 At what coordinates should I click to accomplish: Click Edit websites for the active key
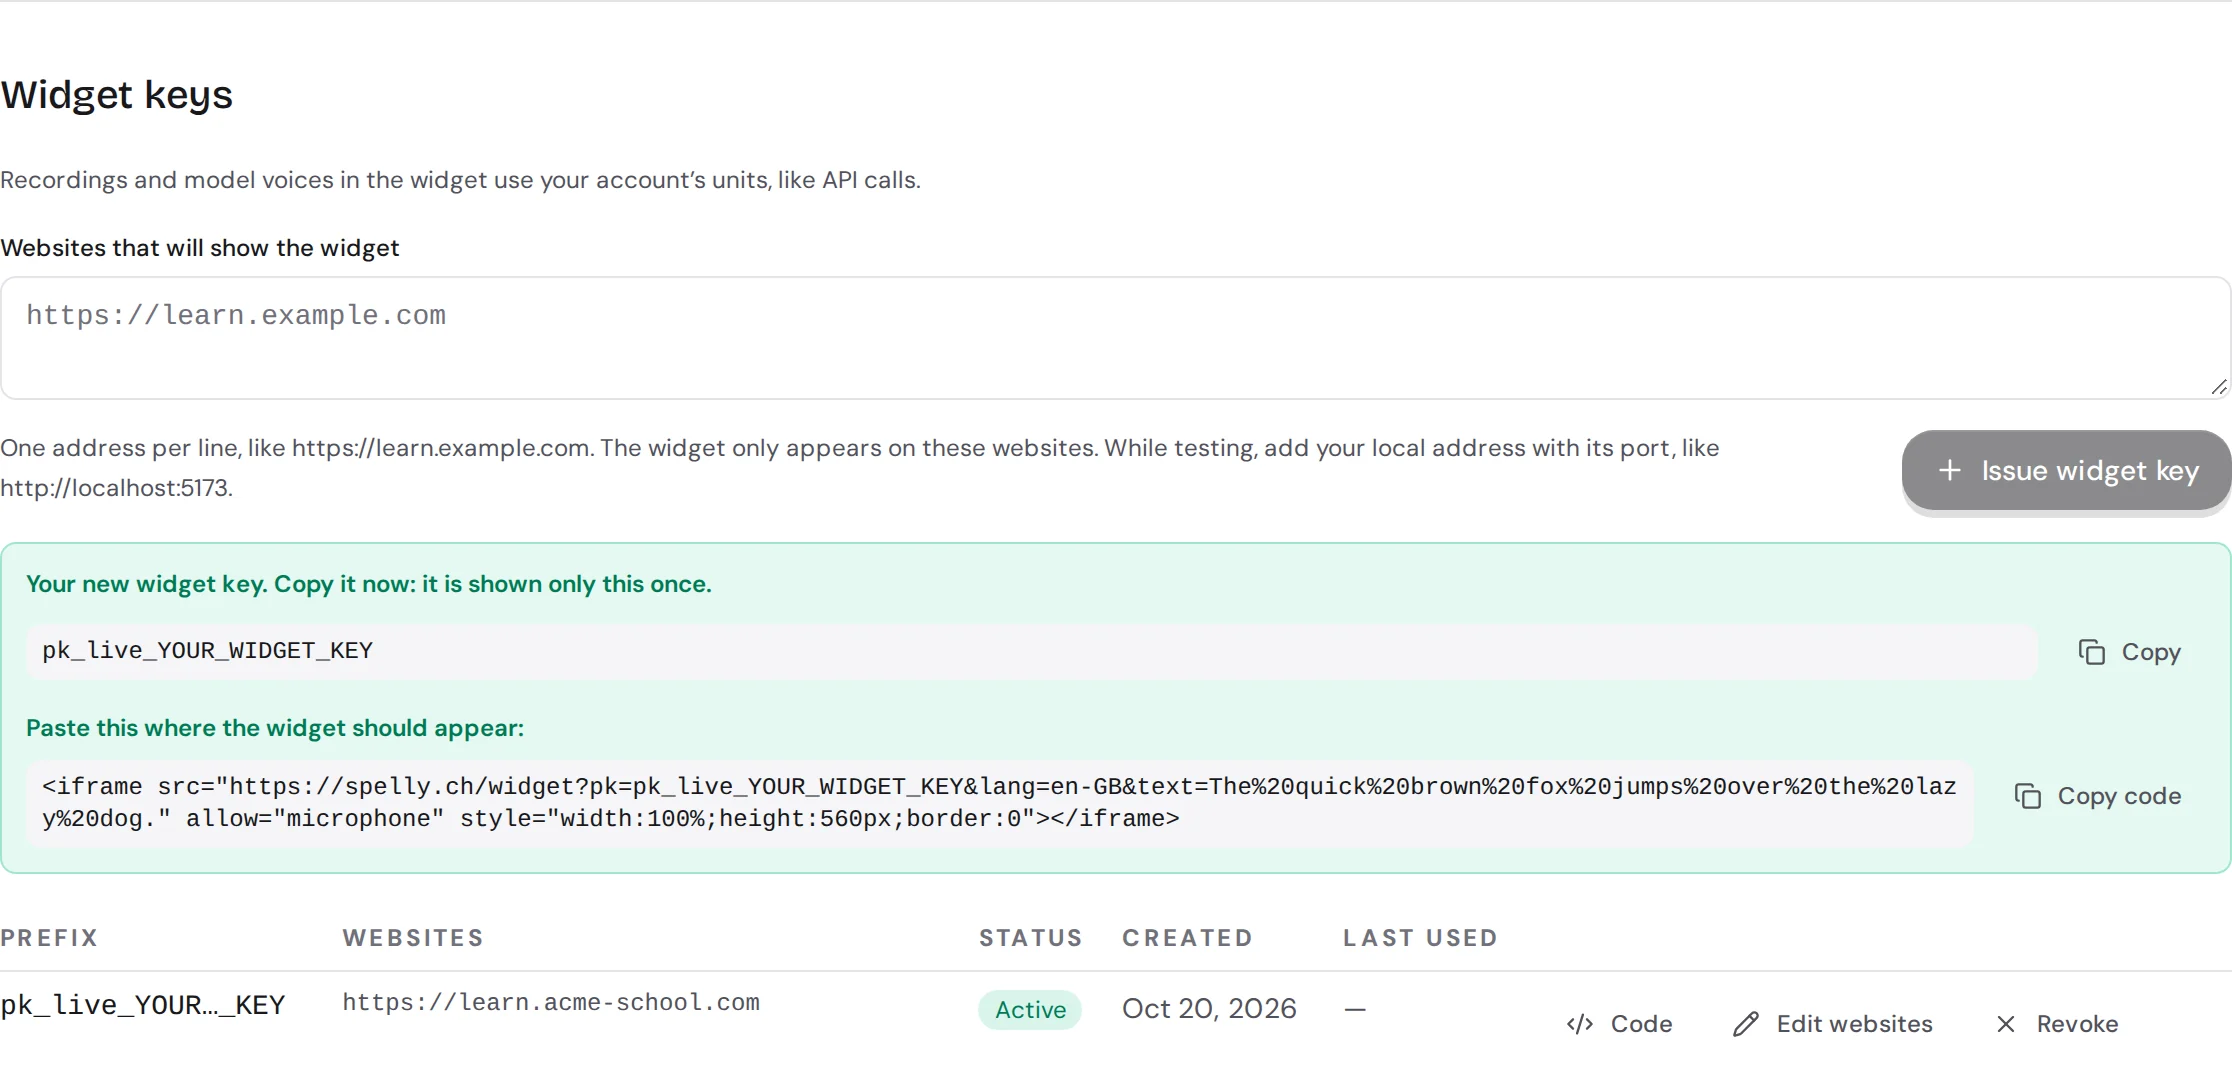[x=1833, y=1024]
